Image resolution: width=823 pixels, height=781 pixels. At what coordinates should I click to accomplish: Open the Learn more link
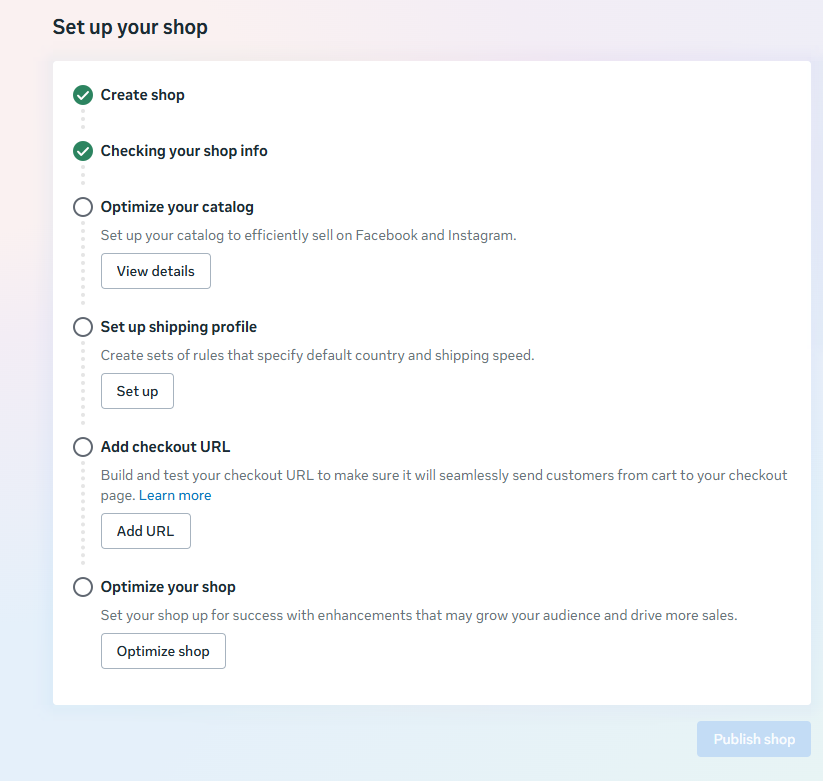coord(175,495)
